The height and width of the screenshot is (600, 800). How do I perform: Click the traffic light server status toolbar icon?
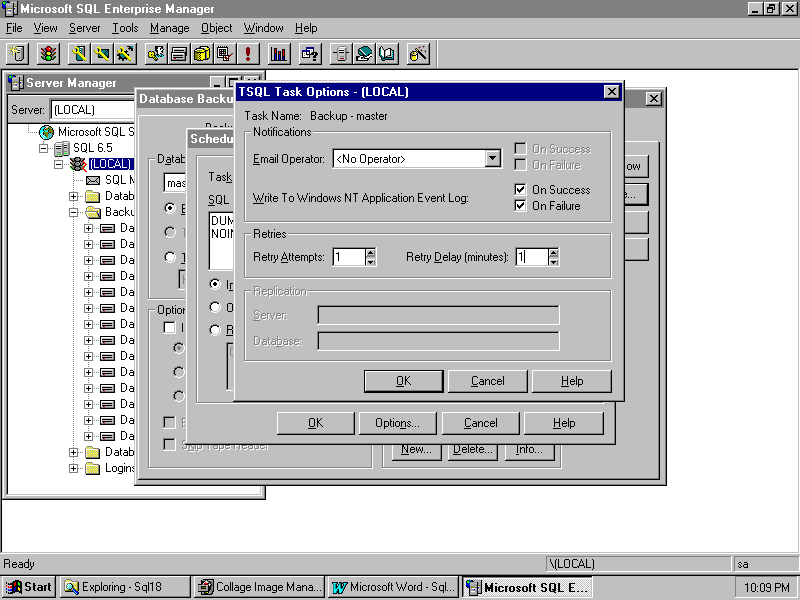48,53
